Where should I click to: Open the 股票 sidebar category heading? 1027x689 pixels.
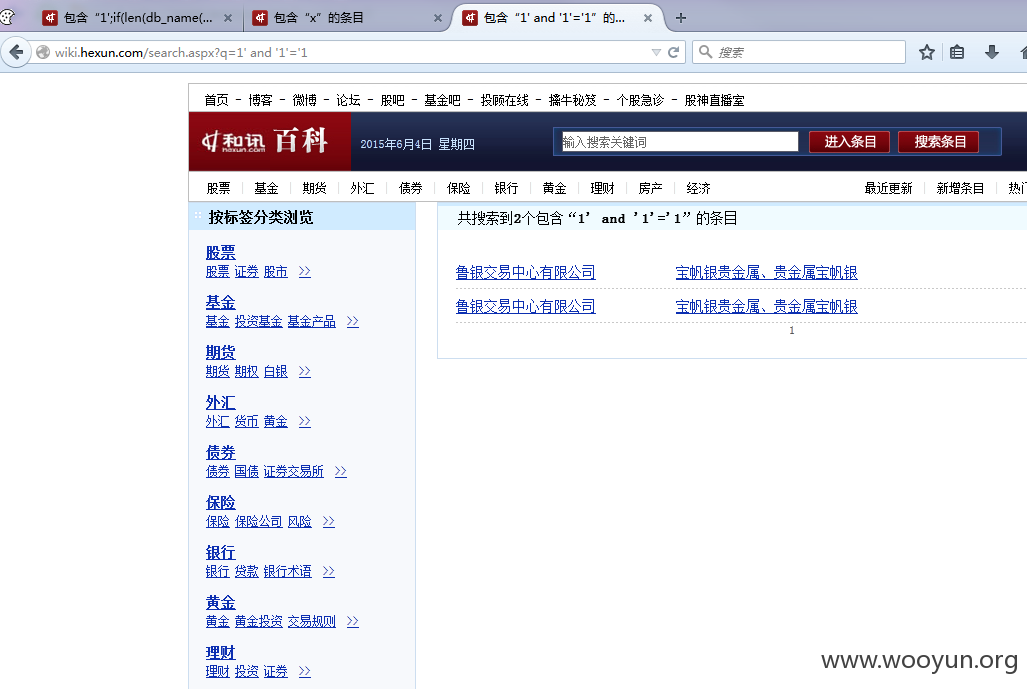pyautogui.click(x=220, y=253)
